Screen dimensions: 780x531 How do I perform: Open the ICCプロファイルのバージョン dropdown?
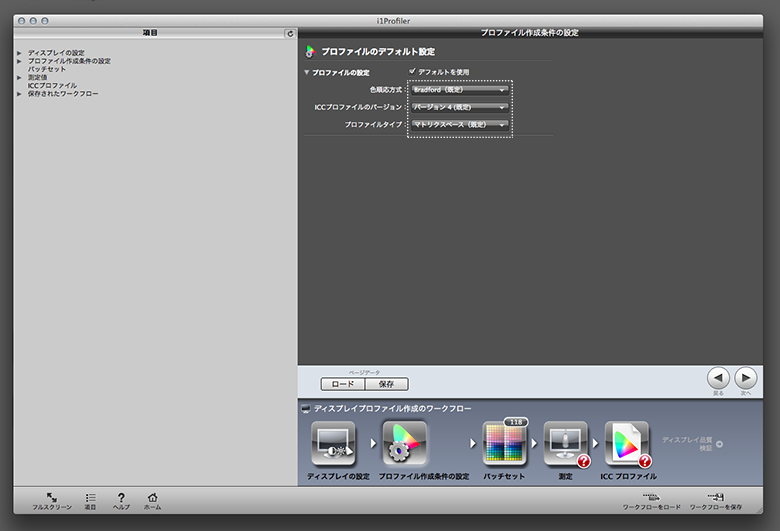coord(460,106)
